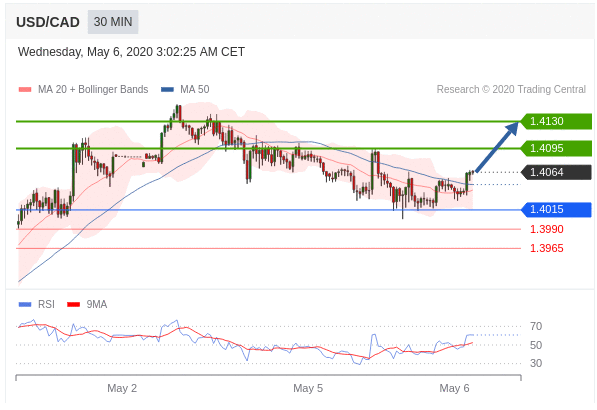Screen dimensions: 597x410
Task: Click the 1.4015 blue pivot label
Action: [x=556, y=209]
